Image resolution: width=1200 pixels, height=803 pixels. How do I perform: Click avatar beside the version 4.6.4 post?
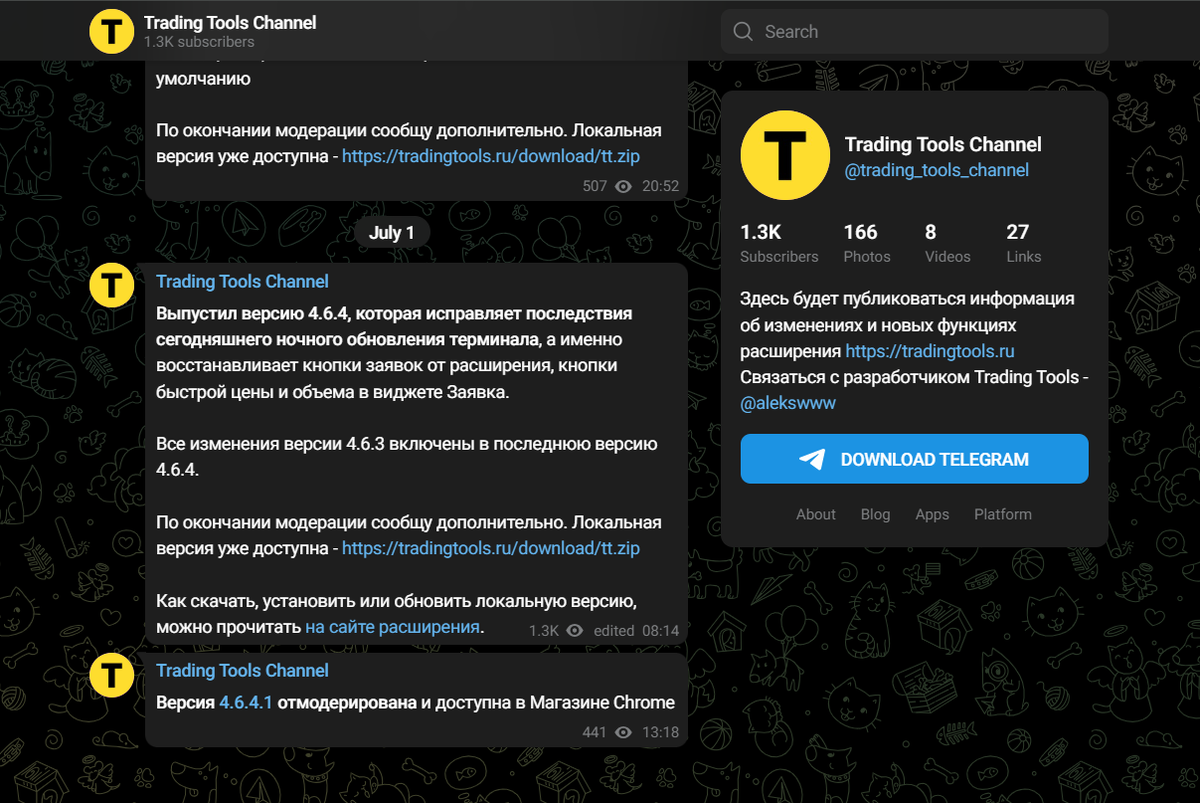tap(111, 286)
